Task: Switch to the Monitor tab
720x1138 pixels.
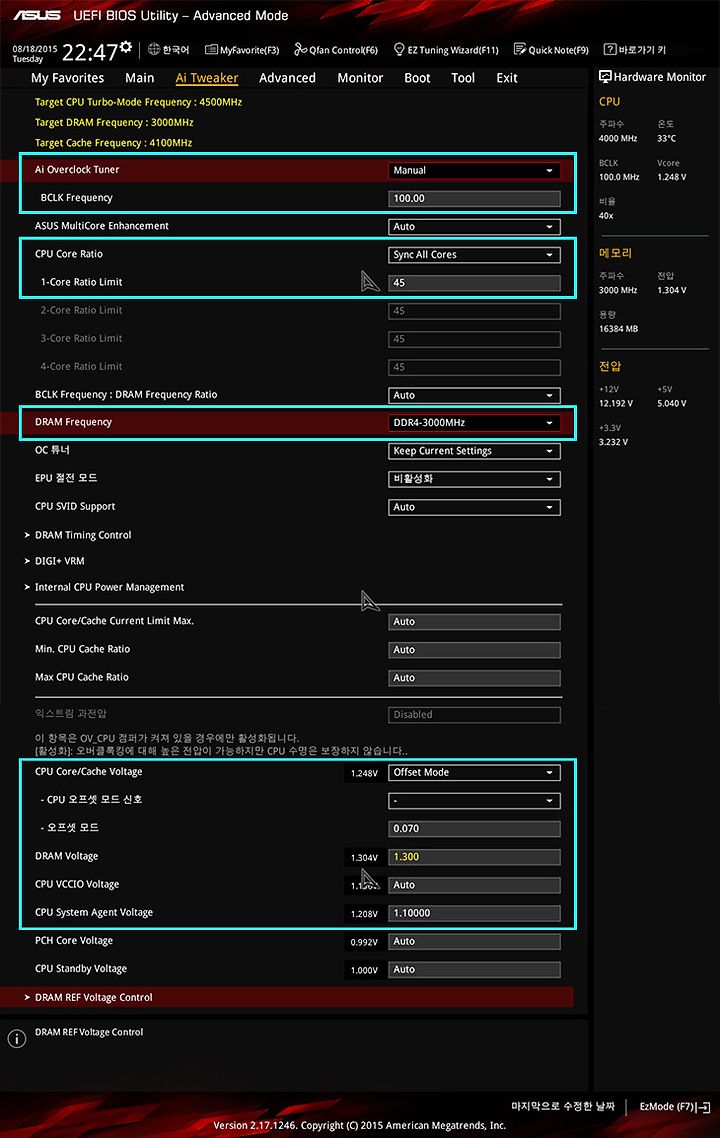Action: [x=360, y=78]
